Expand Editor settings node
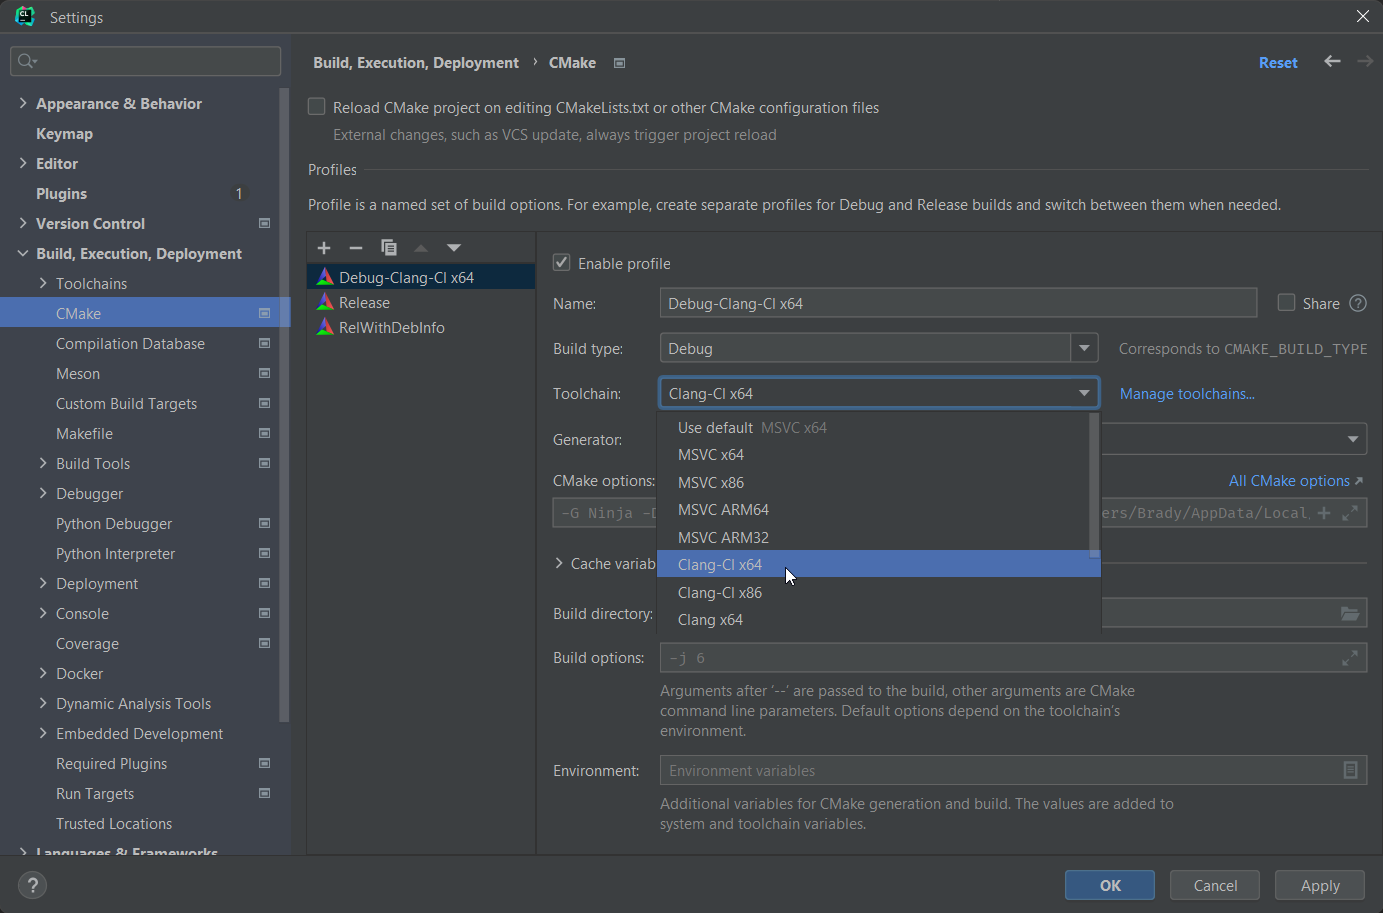 coord(23,163)
